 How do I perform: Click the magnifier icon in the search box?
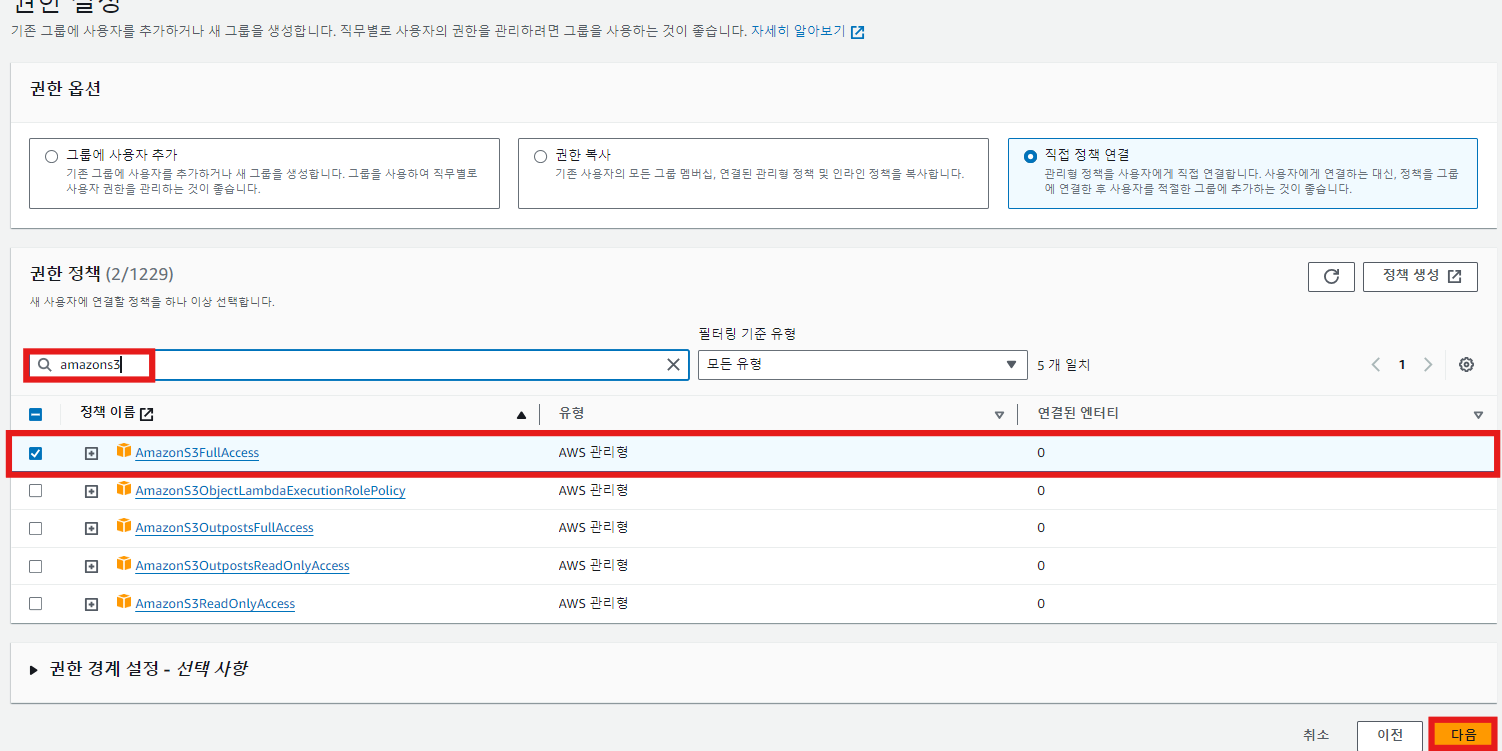(x=44, y=365)
